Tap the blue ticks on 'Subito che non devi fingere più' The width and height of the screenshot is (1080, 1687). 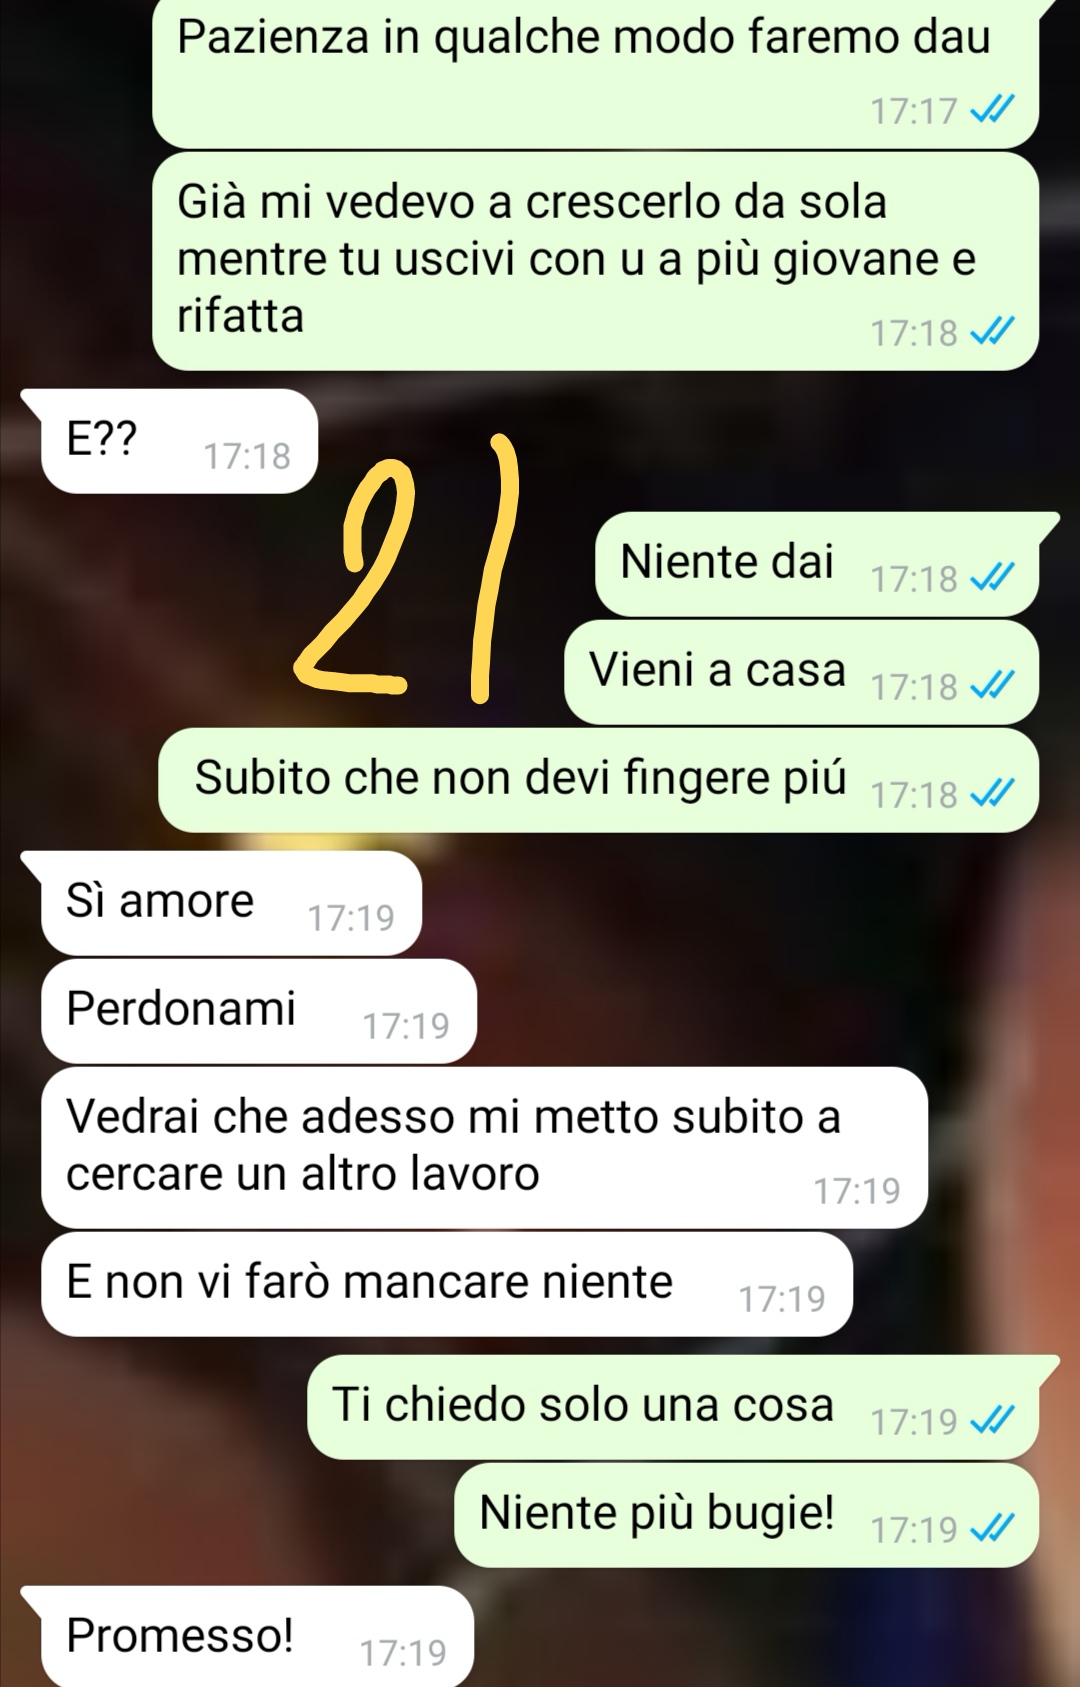(x=992, y=793)
